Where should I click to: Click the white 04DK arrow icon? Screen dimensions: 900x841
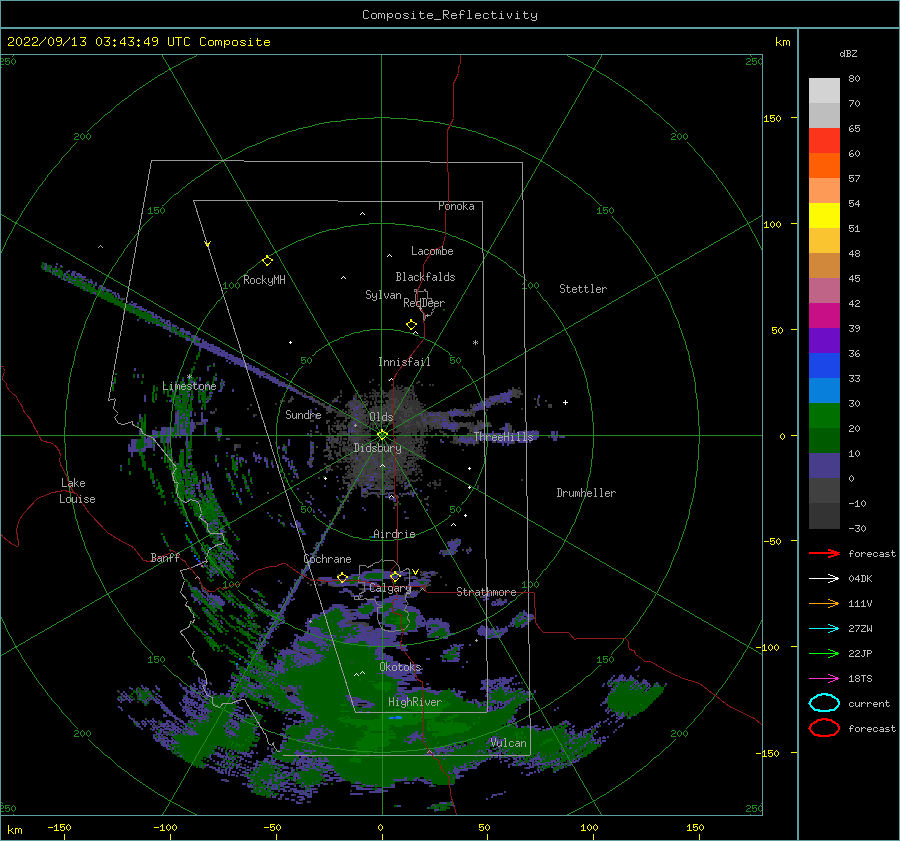(x=824, y=579)
